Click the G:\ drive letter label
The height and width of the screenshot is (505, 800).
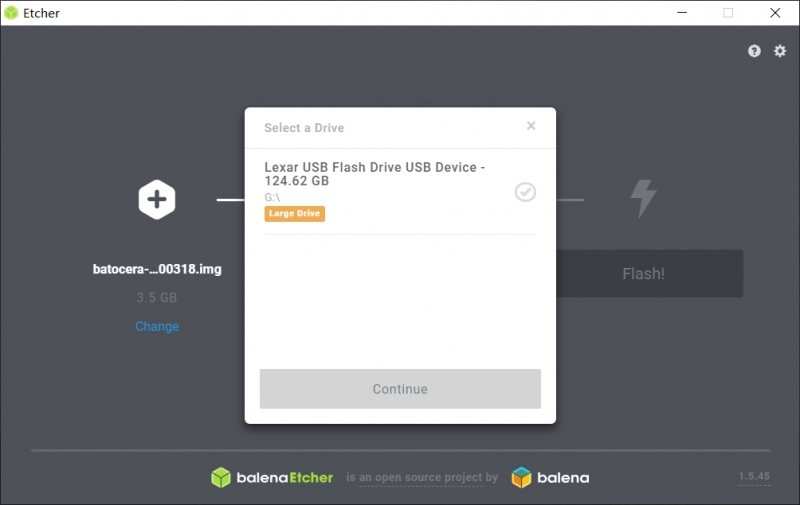272,197
